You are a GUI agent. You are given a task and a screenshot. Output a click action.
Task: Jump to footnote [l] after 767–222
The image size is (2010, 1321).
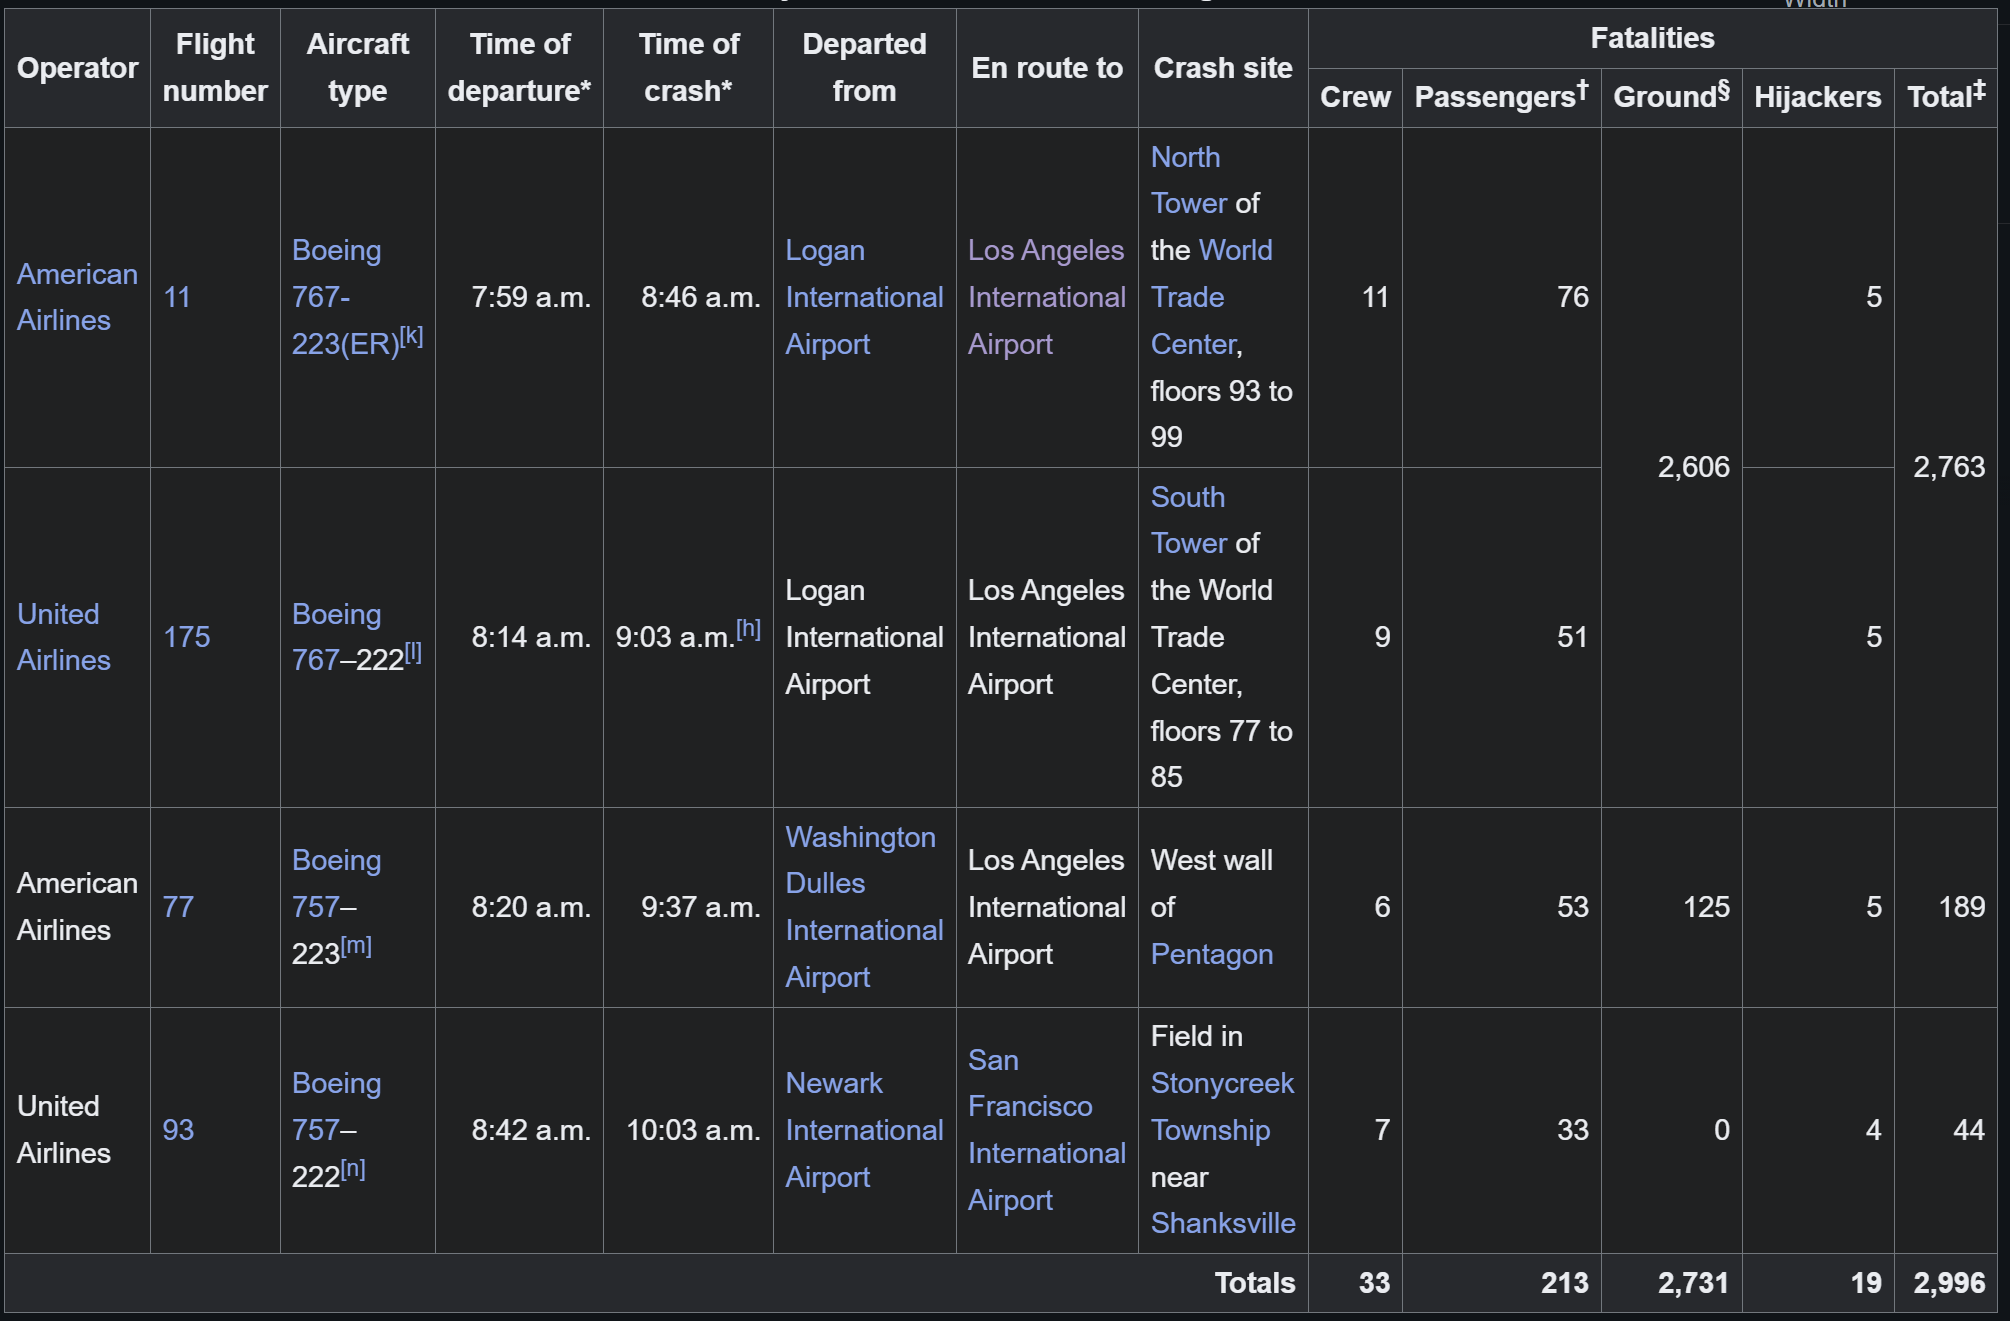click(x=413, y=653)
